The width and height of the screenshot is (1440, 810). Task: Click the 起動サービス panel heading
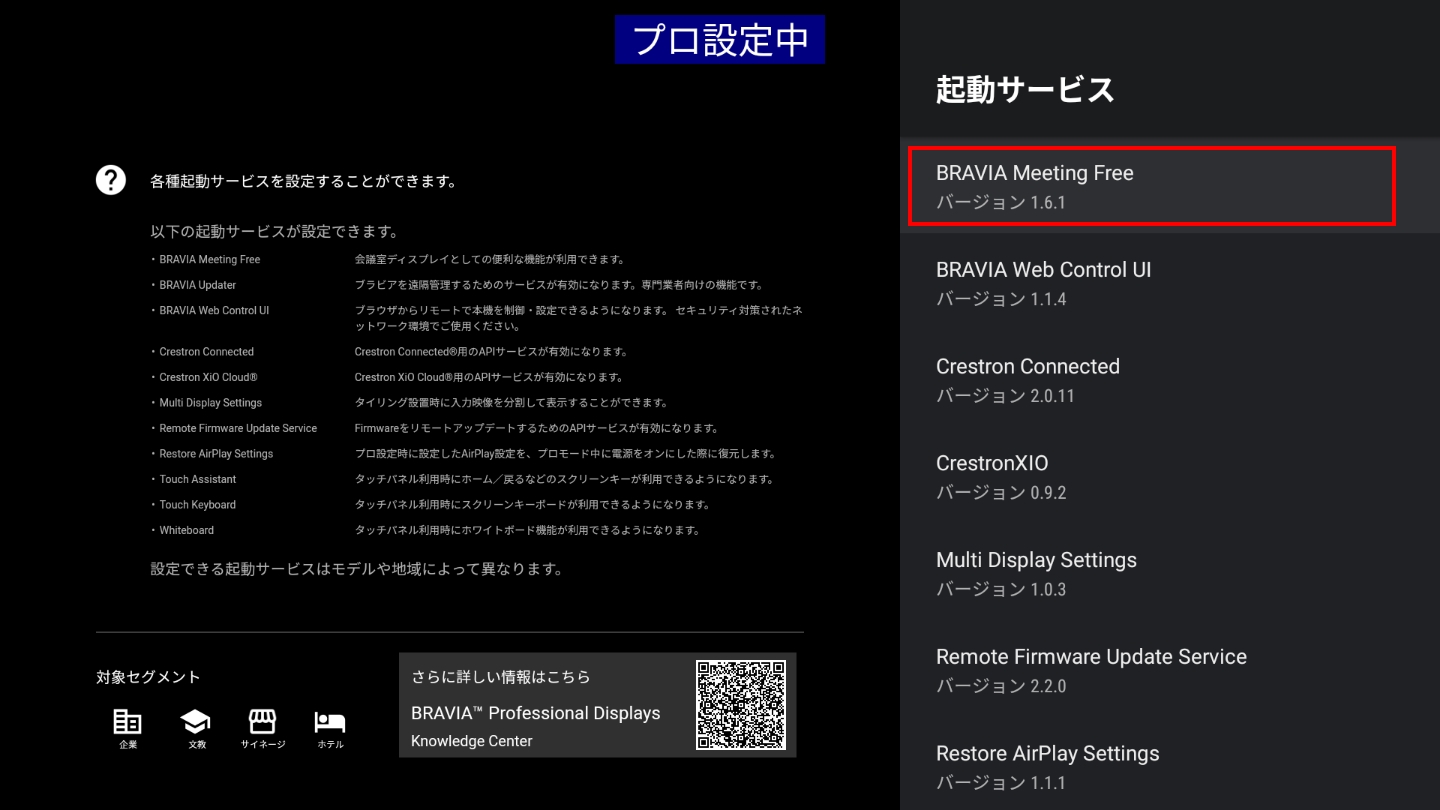1025,90
